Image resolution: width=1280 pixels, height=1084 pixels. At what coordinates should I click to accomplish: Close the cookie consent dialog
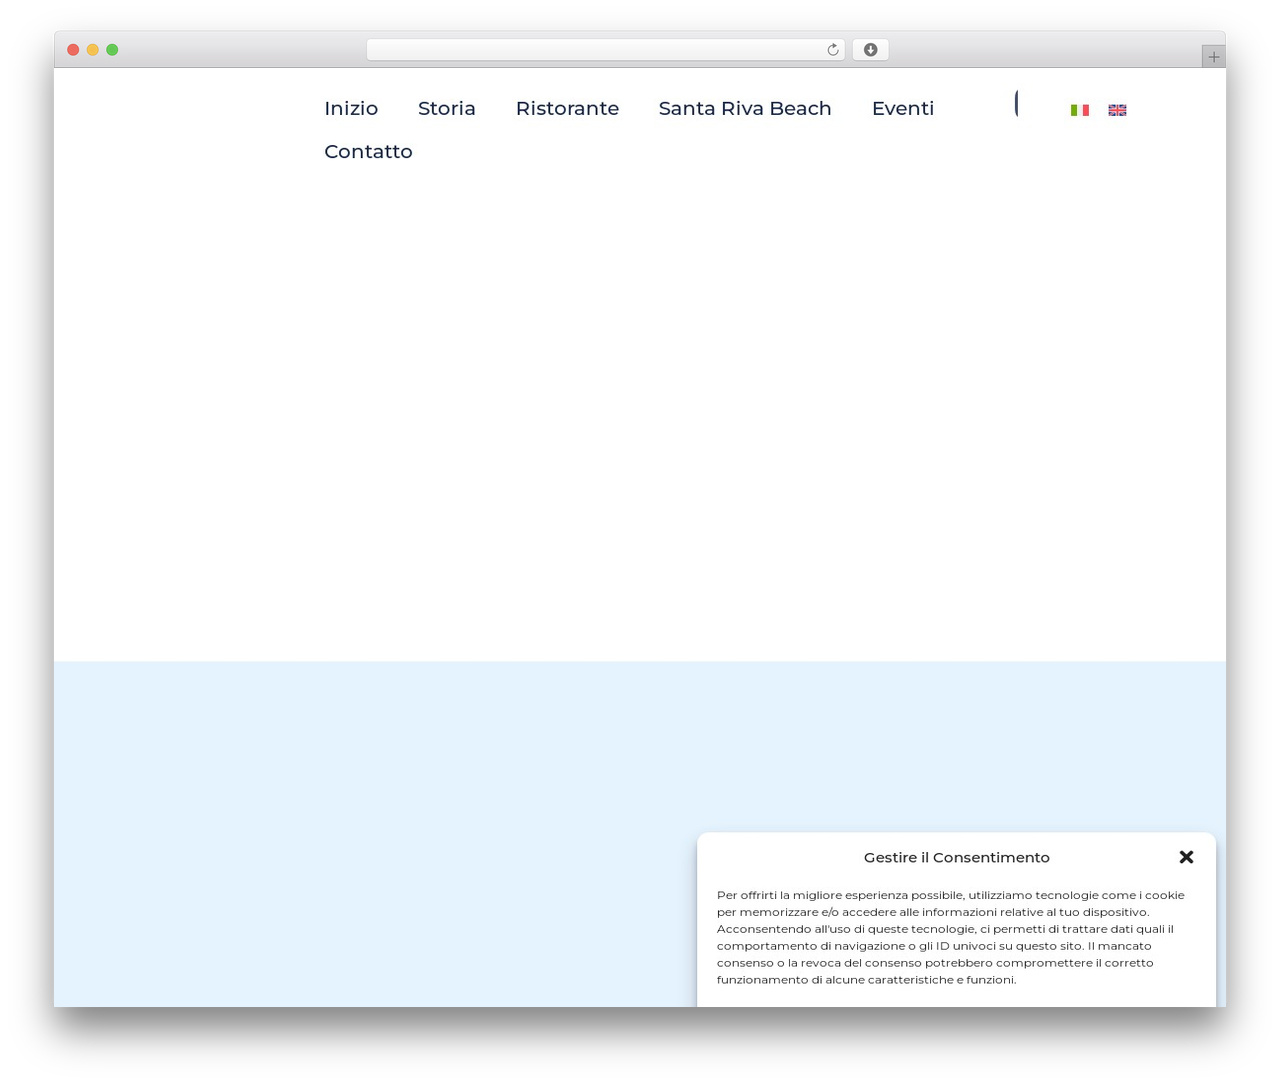[x=1186, y=857]
